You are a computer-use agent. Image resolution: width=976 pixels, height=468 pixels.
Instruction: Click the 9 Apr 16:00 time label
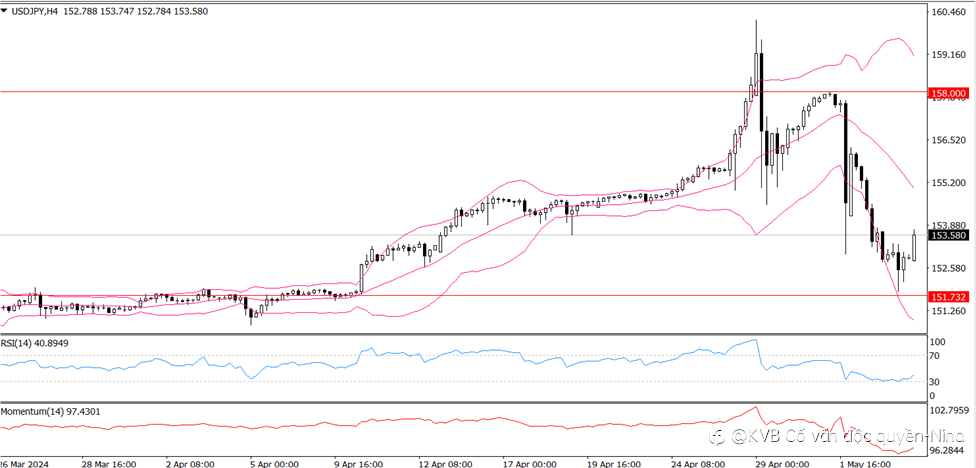[x=357, y=464]
